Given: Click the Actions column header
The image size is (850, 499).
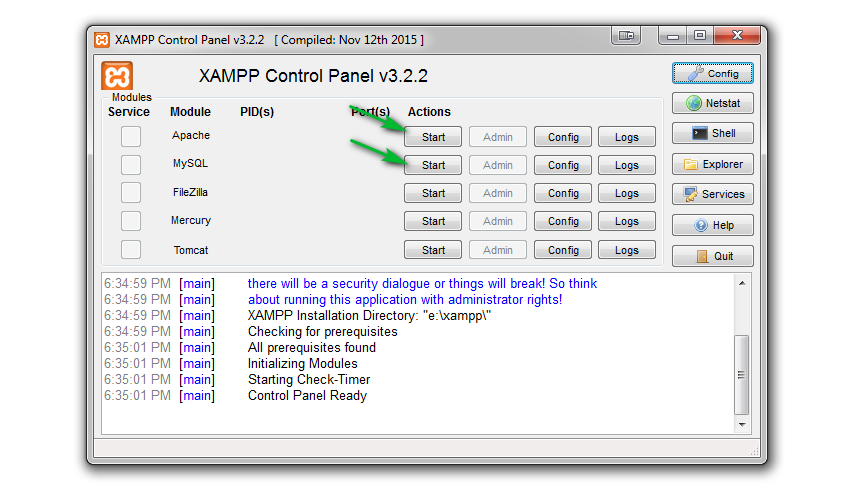Looking at the screenshot, I should click(x=429, y=112).
